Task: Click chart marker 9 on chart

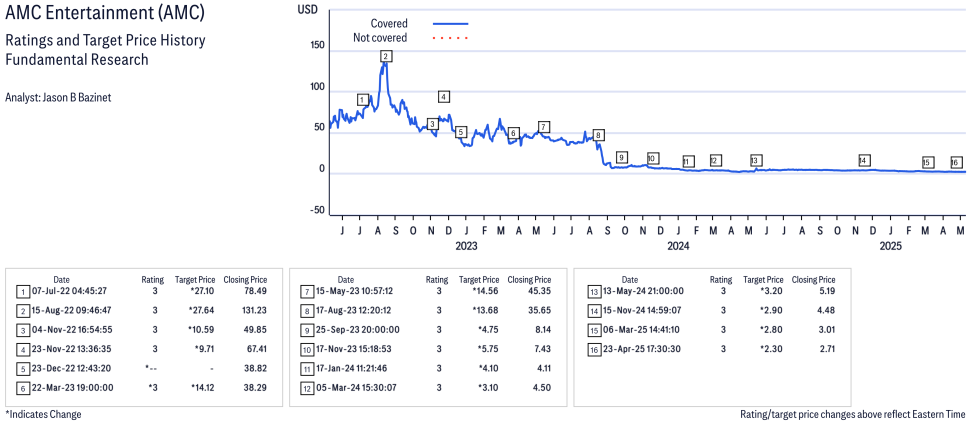Action: pos(621,157)
